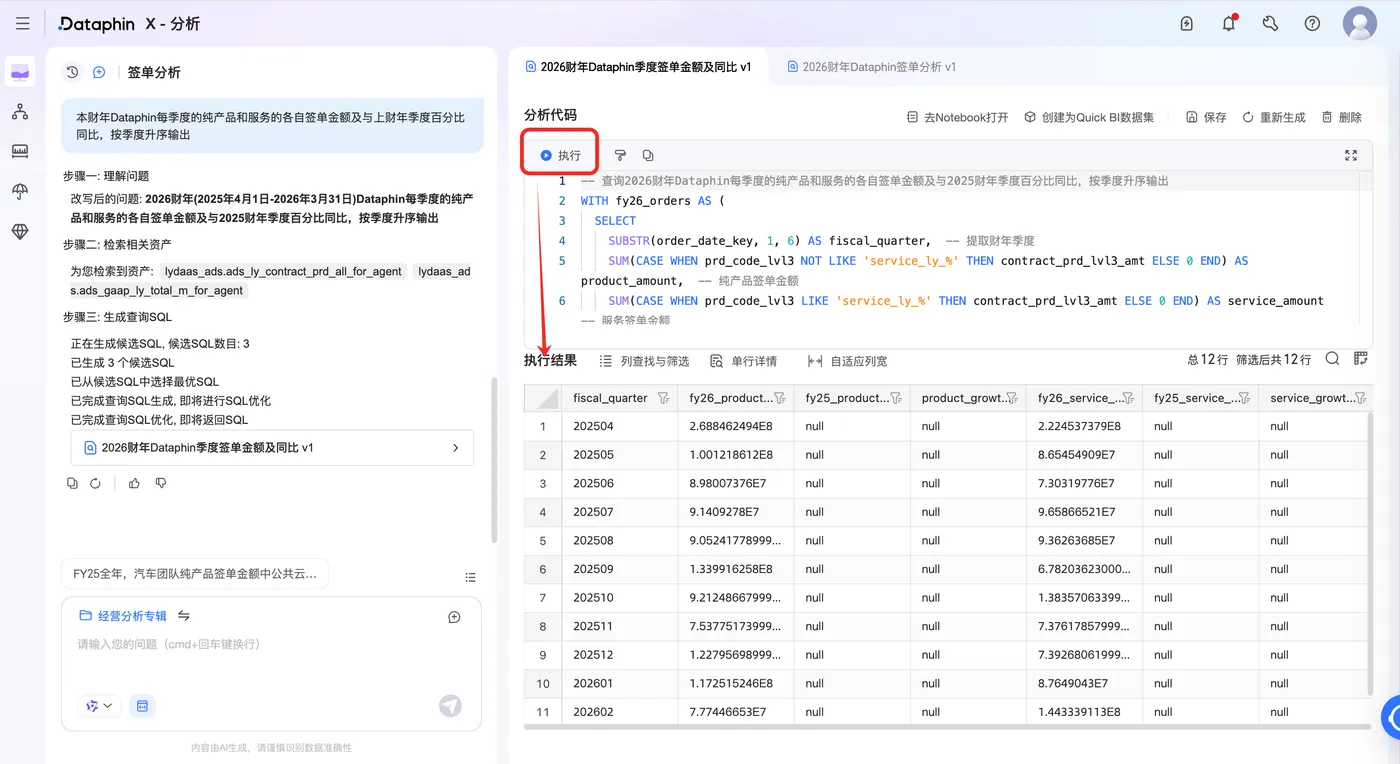1400x764 pixels.
Task: Give the answer a thumbs up
Action: 134,483
